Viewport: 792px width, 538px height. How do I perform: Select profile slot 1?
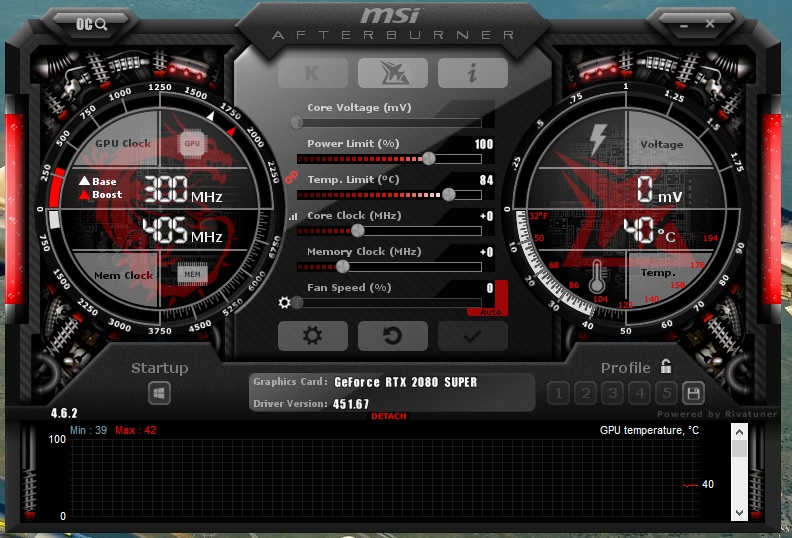558,393
